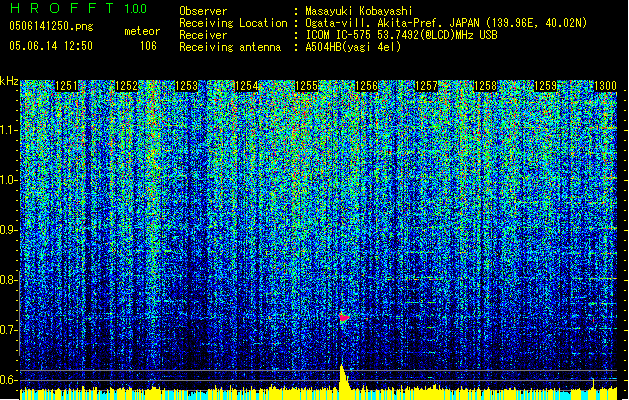
Task: Select the A504HB(yagi 4el) text
Action: [353, 47]
